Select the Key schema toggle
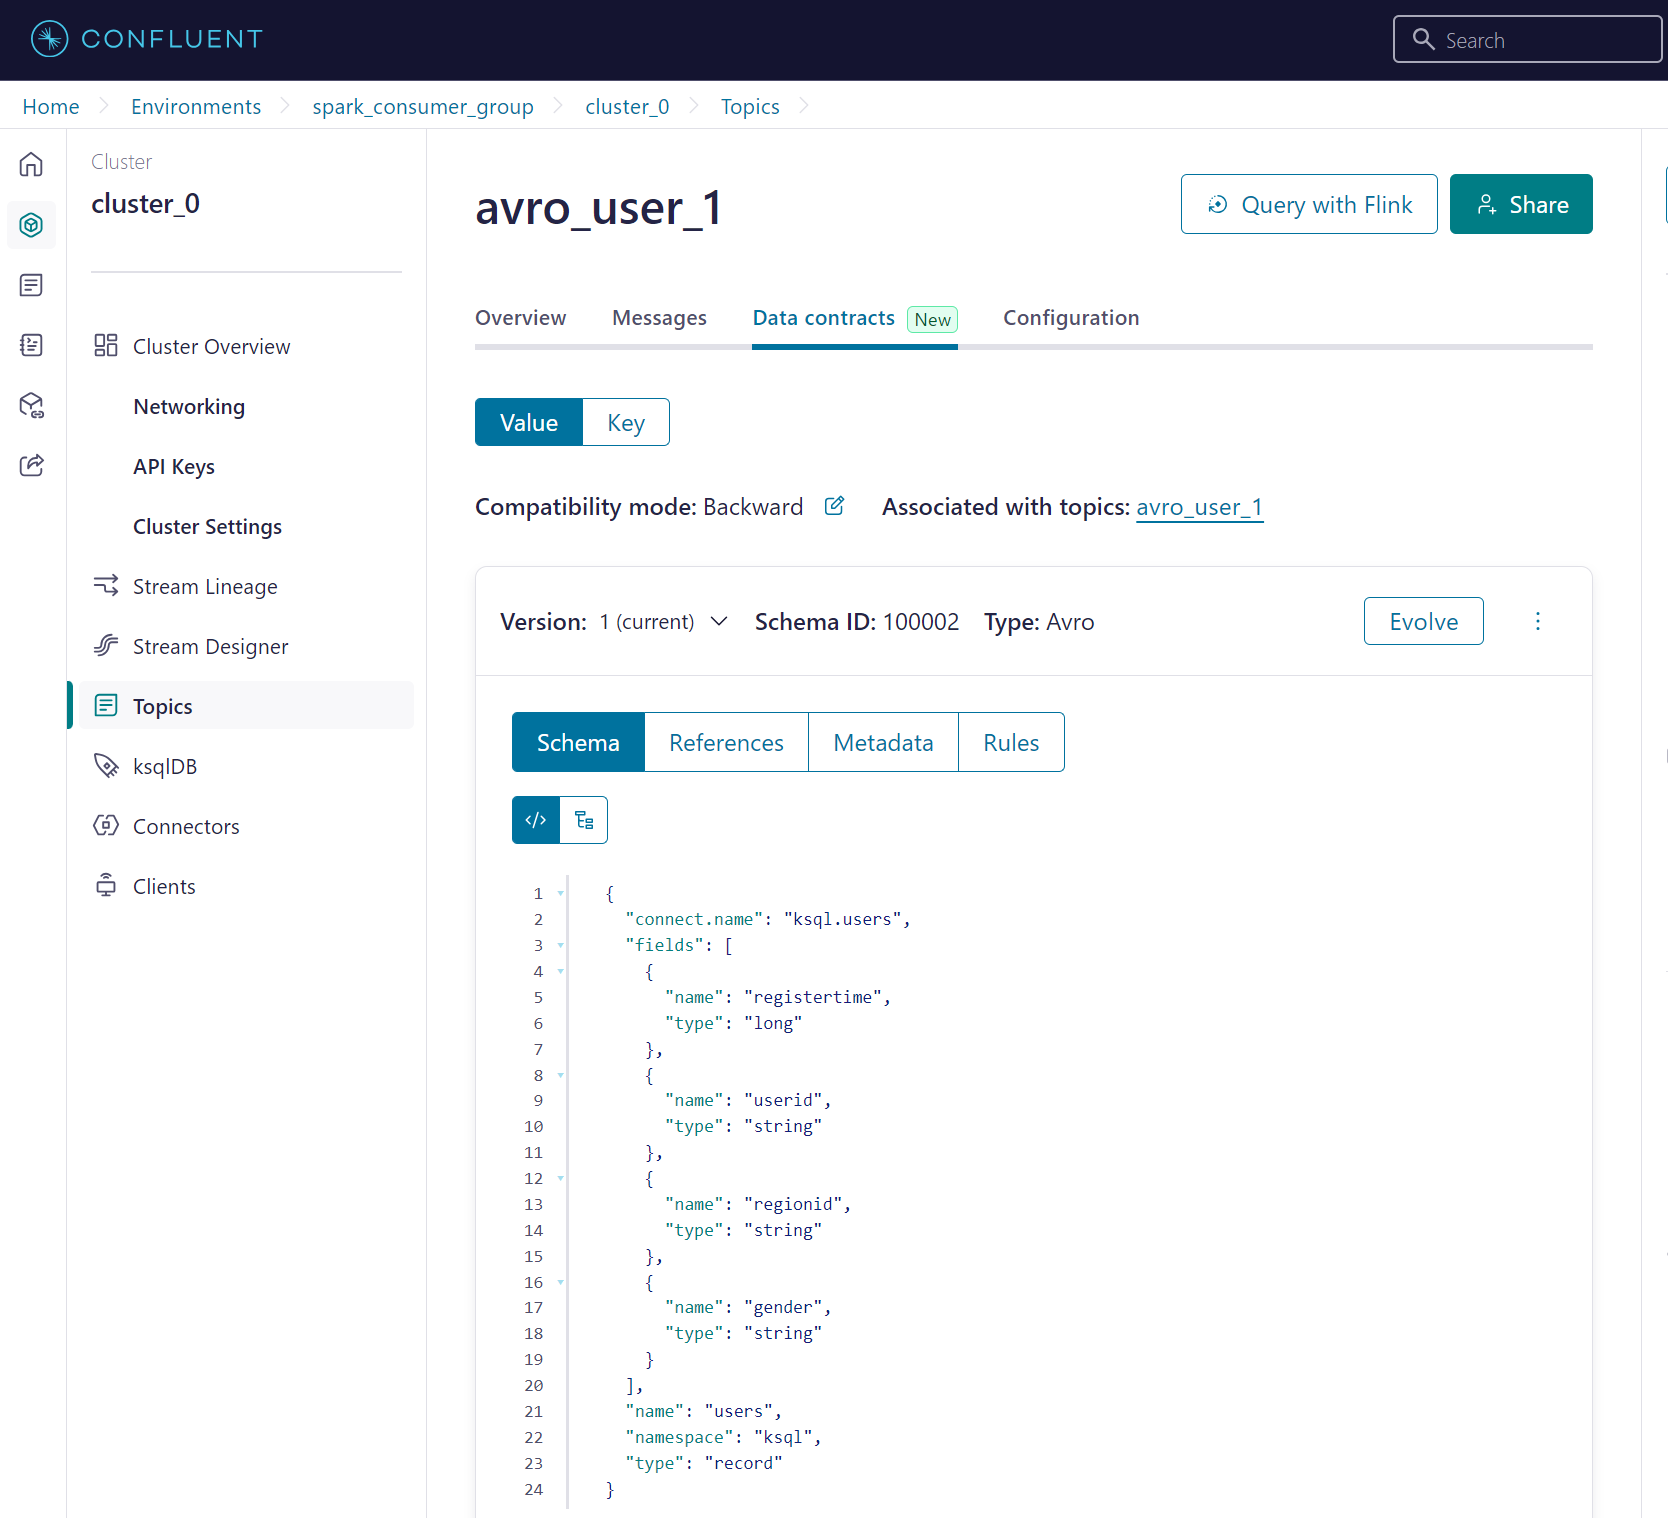Image resolution: width=1668 pixels, height=1518 pixels. click(x=626, y=422)
